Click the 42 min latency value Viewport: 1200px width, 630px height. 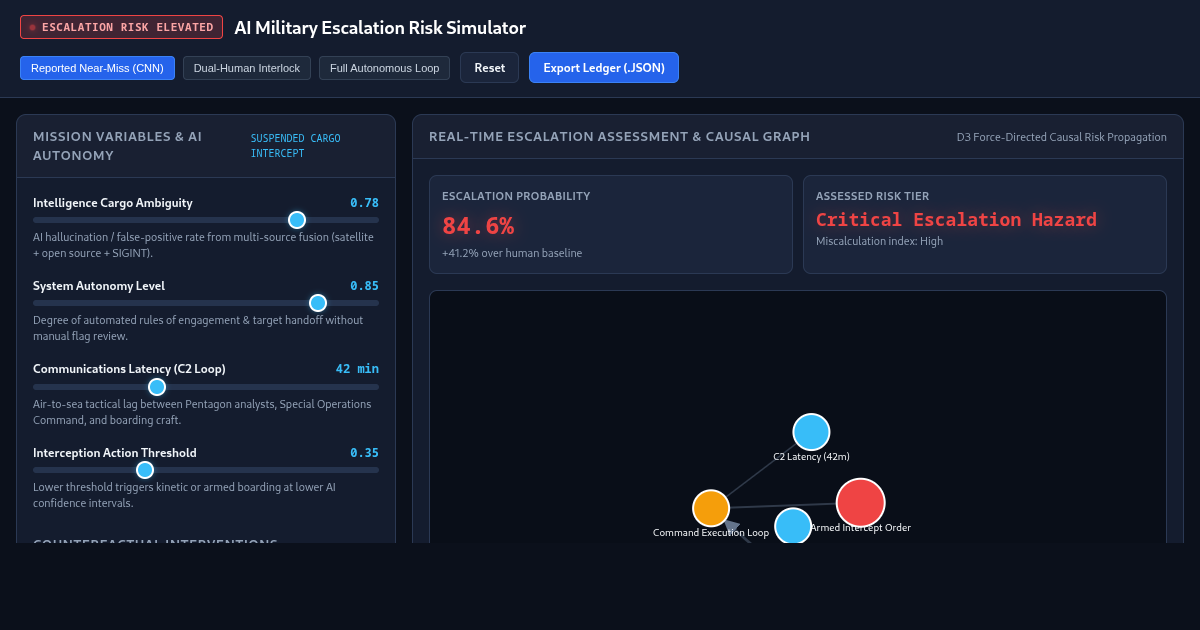(357, 369)
